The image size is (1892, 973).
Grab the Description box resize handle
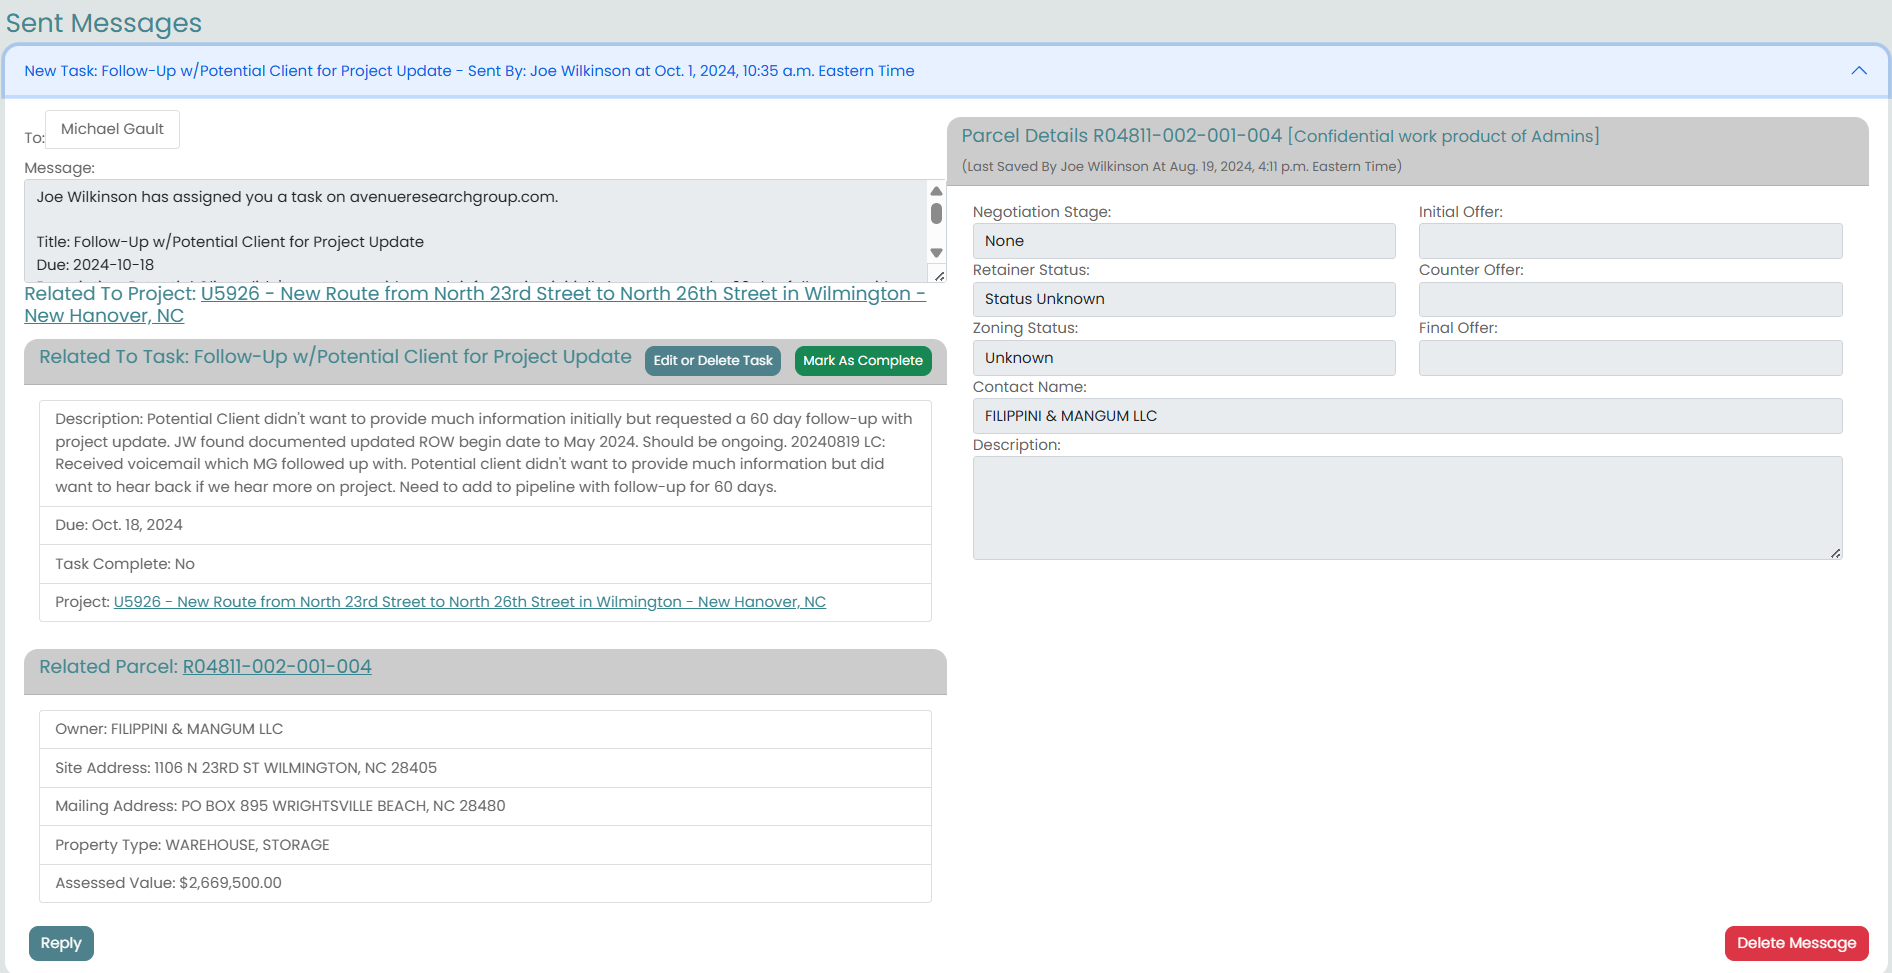pyautogui.click(x=1835, y=553)
